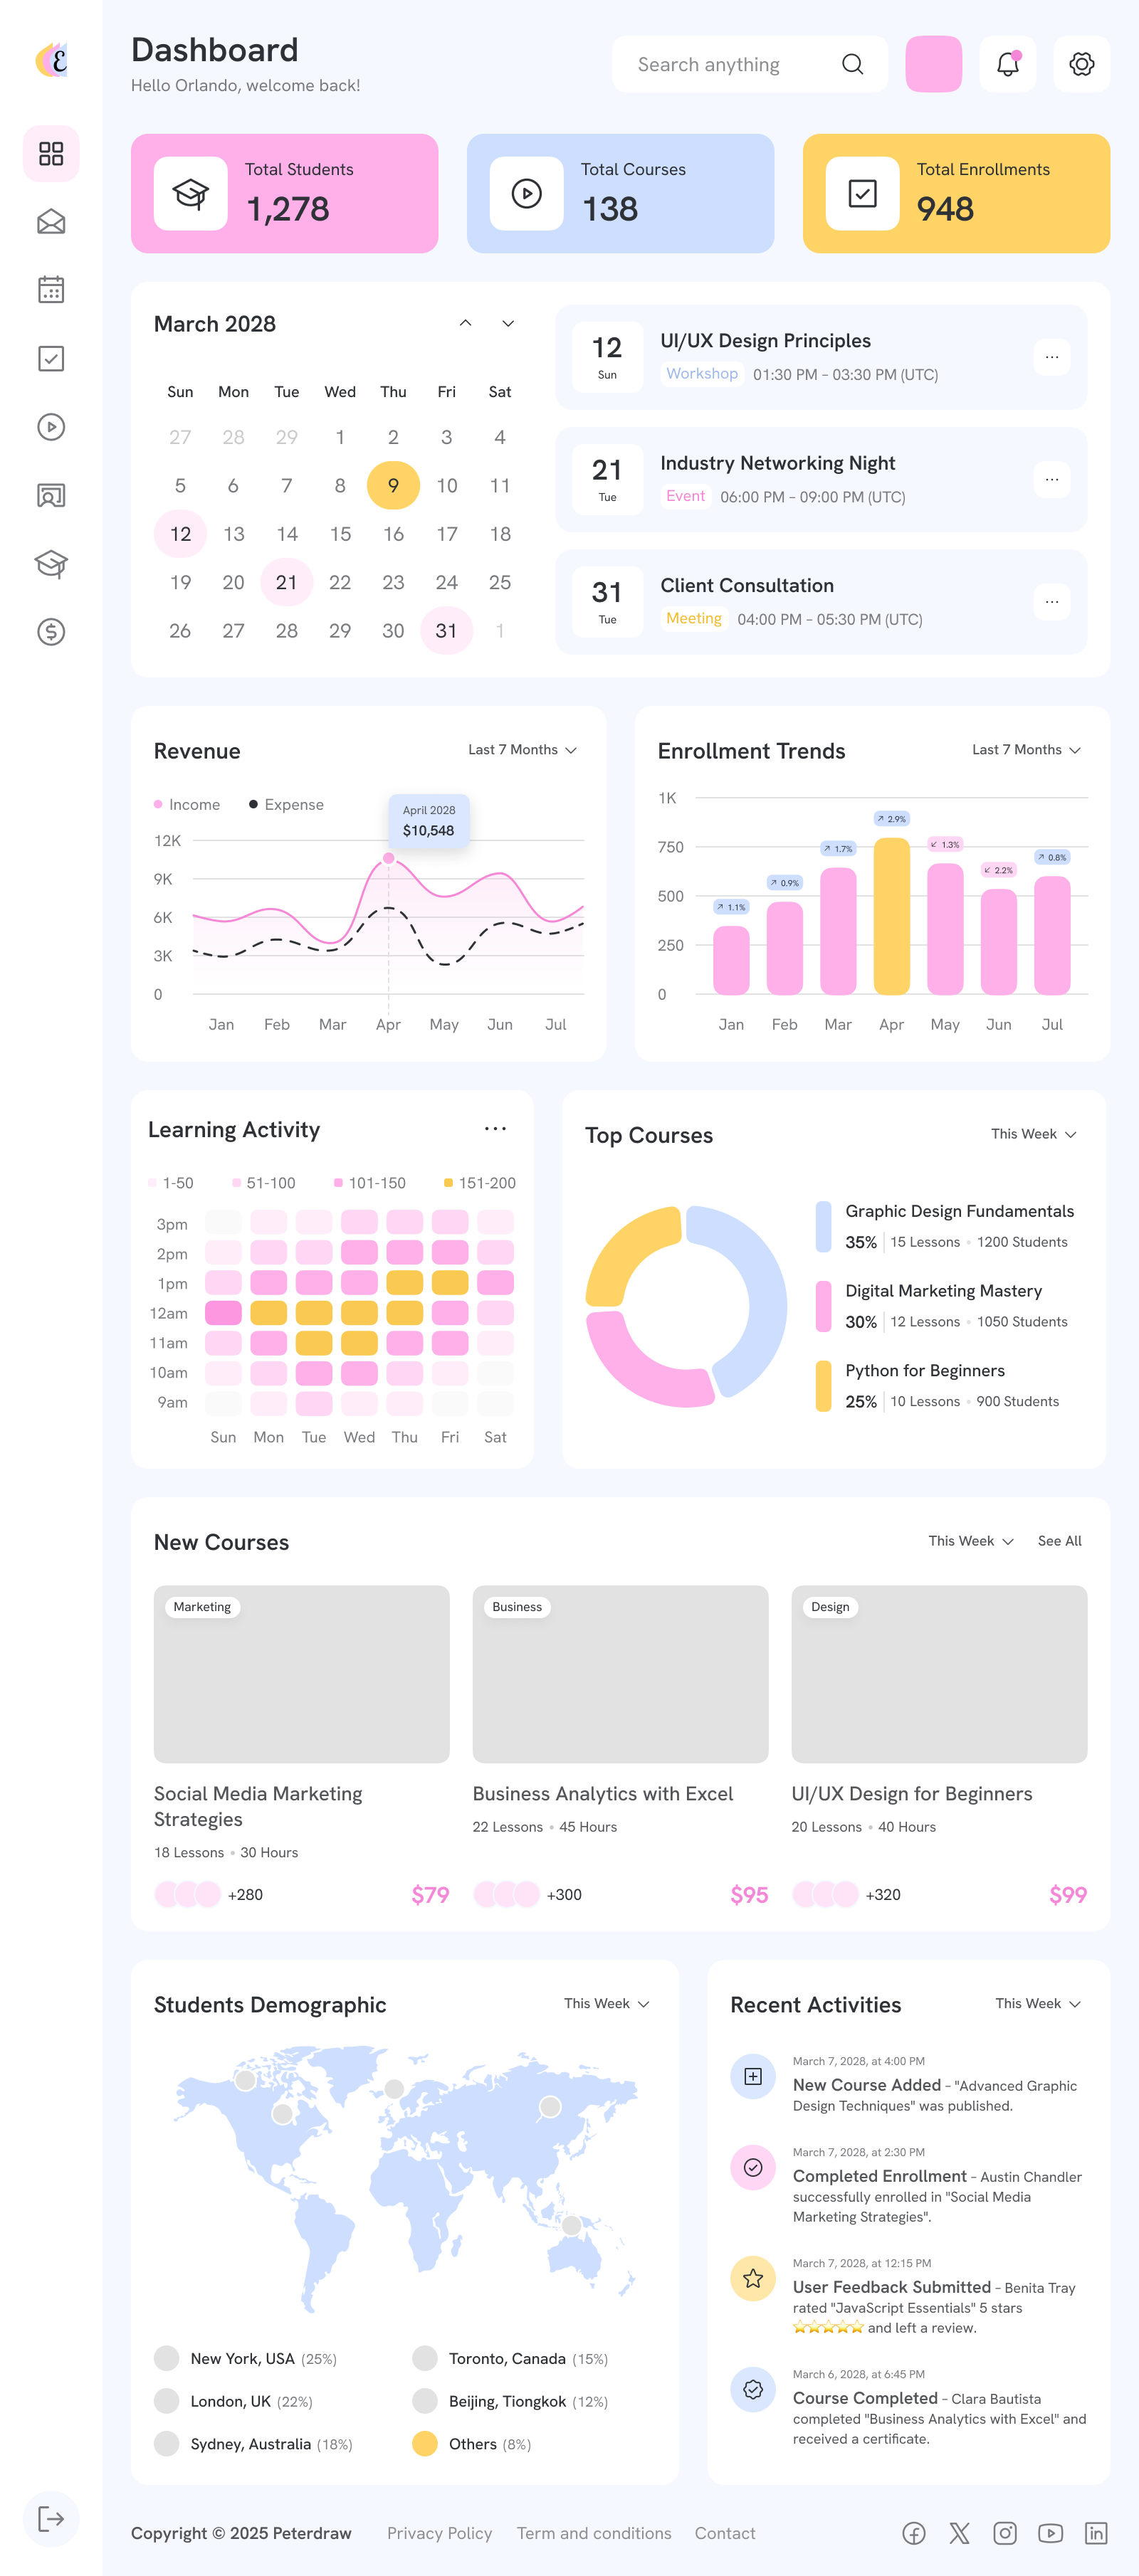Click the YouTube icon in footer
Viewport: 1139px width, 2576px height.
(1050, 2533)
